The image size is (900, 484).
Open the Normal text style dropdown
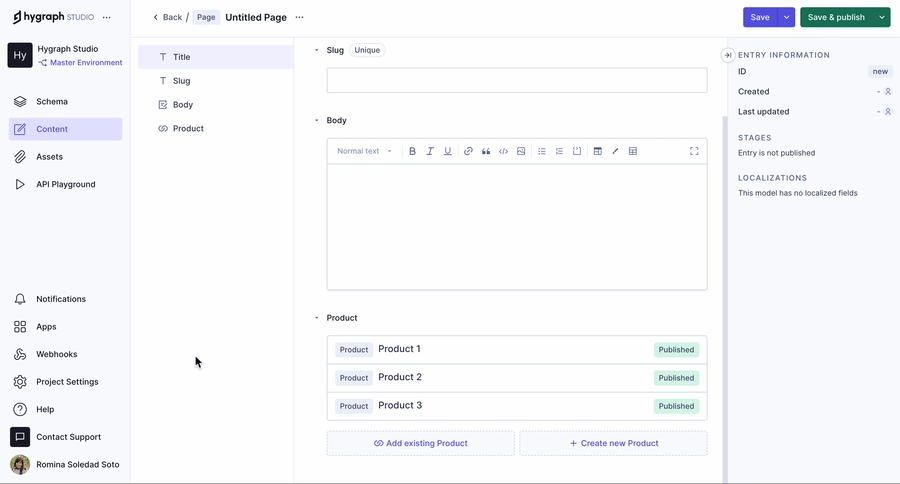click(364, 151)
